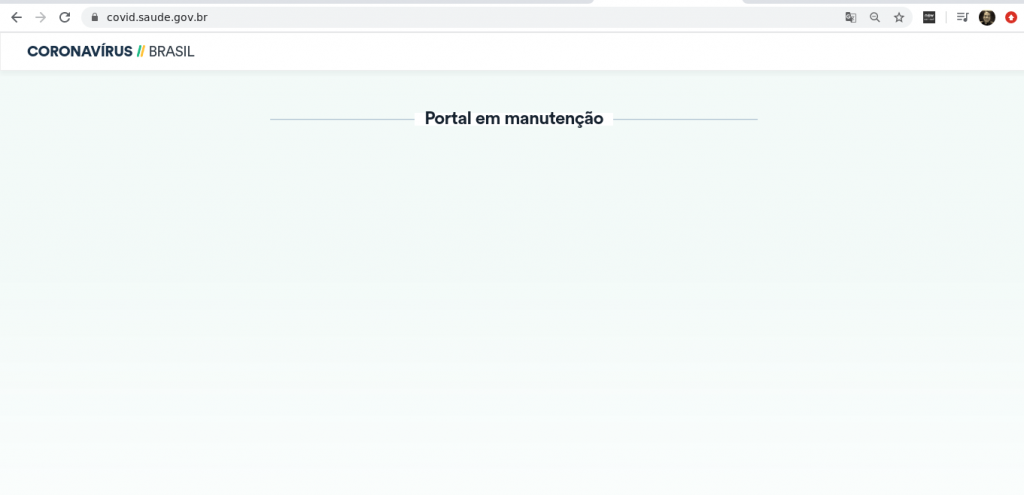Open the user profile avatar
The height and width of the screenshot is (495, 1024).
coord(987,17)
